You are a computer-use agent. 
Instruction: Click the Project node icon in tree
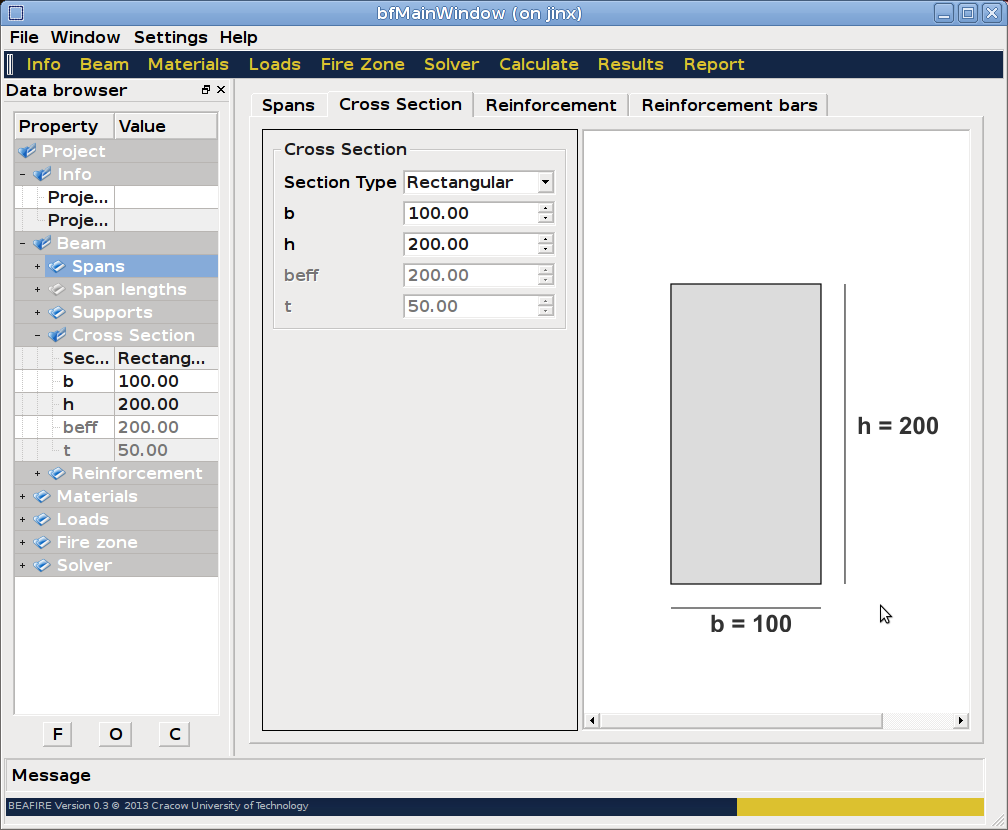pyautogui.click(x=27, y=151)
